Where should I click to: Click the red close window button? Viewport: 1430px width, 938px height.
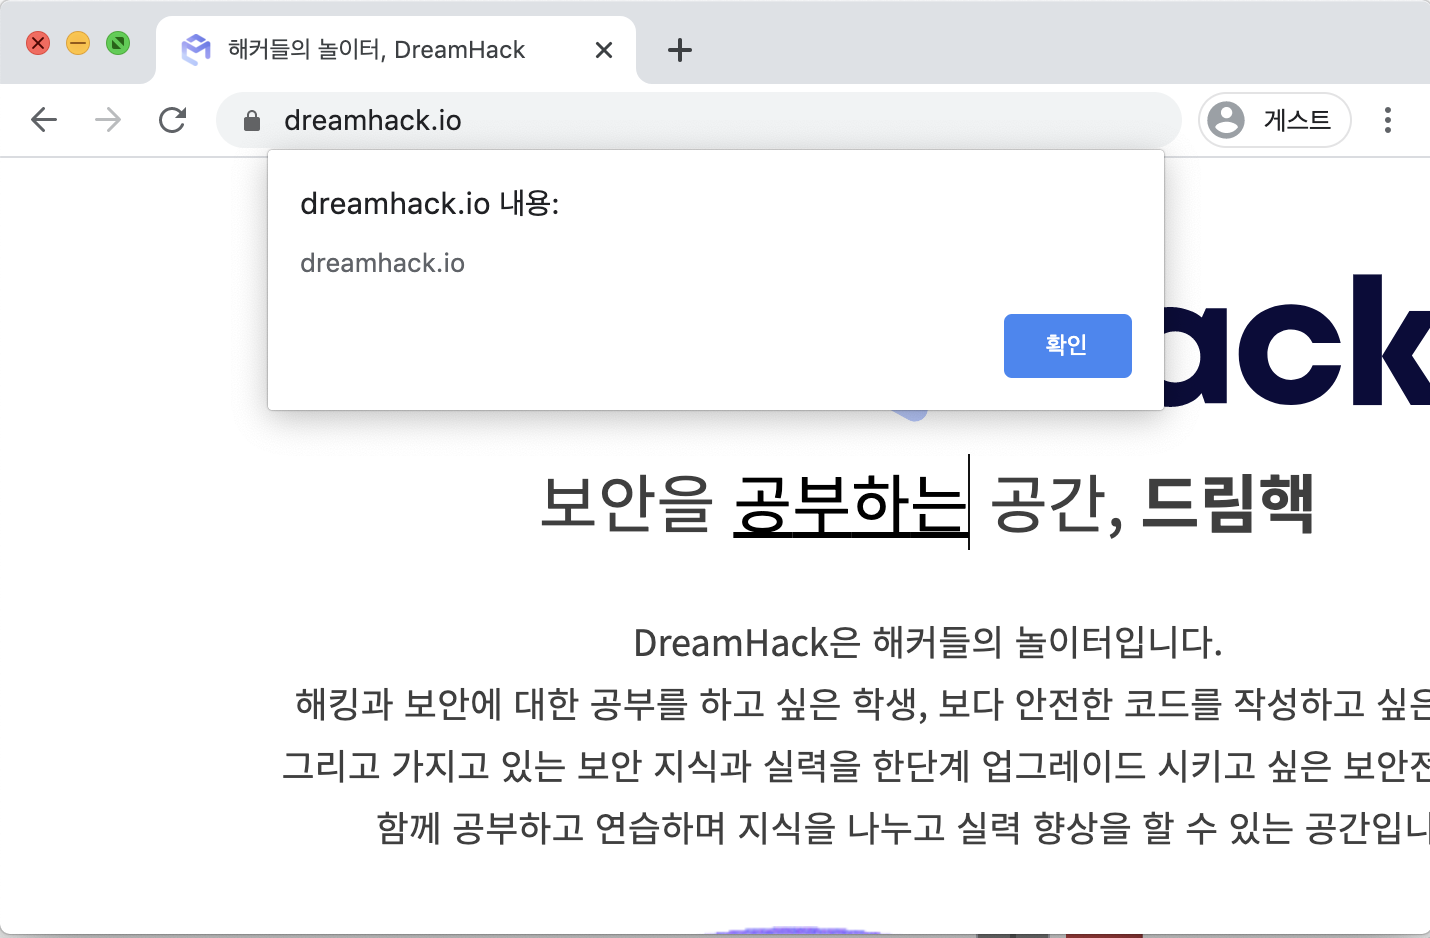(38, 43)
